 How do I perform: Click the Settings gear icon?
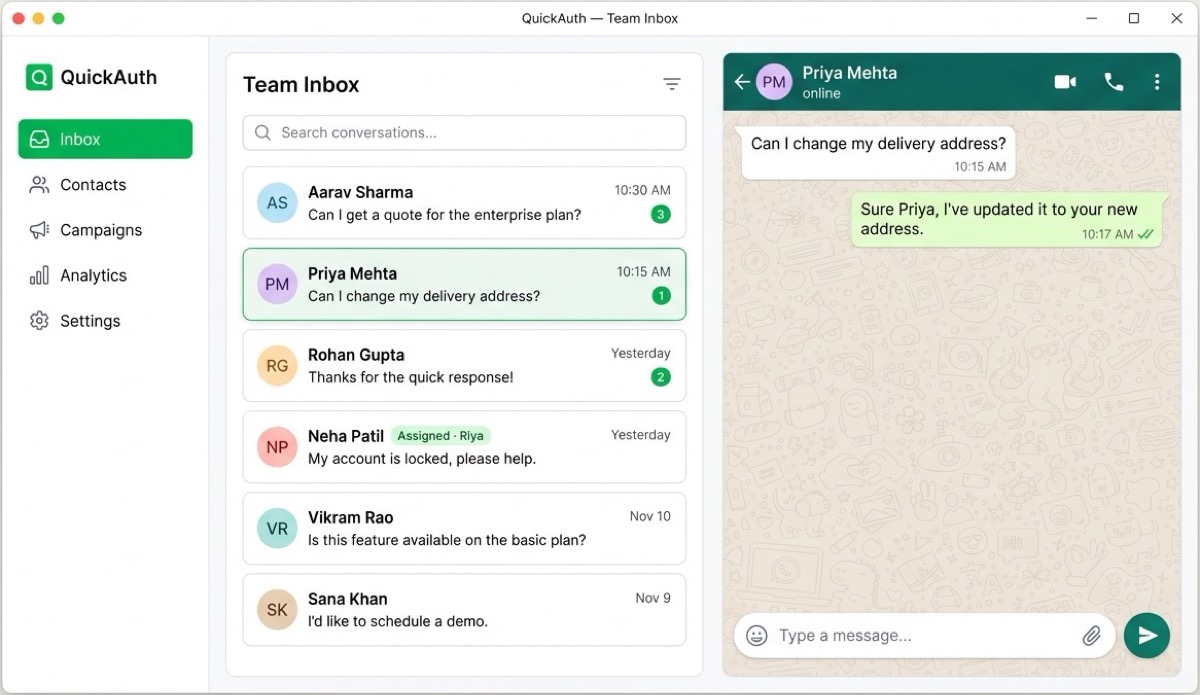coord(39,321)
